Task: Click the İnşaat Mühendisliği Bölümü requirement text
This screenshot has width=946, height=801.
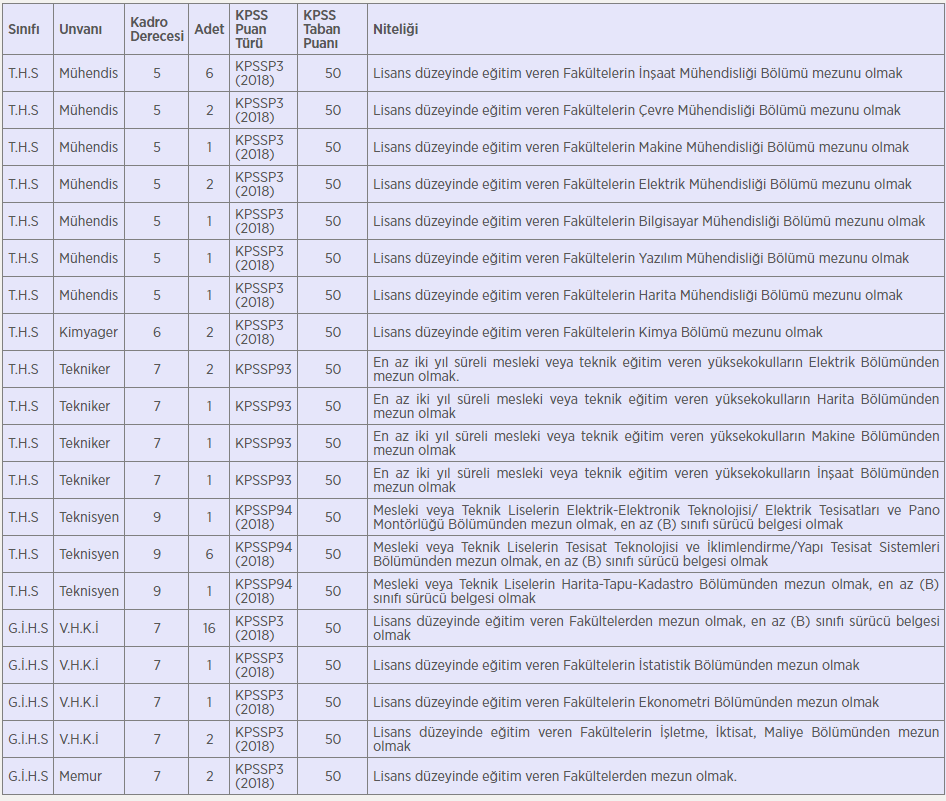Action: pyautogui.click(x=637, y=73)
